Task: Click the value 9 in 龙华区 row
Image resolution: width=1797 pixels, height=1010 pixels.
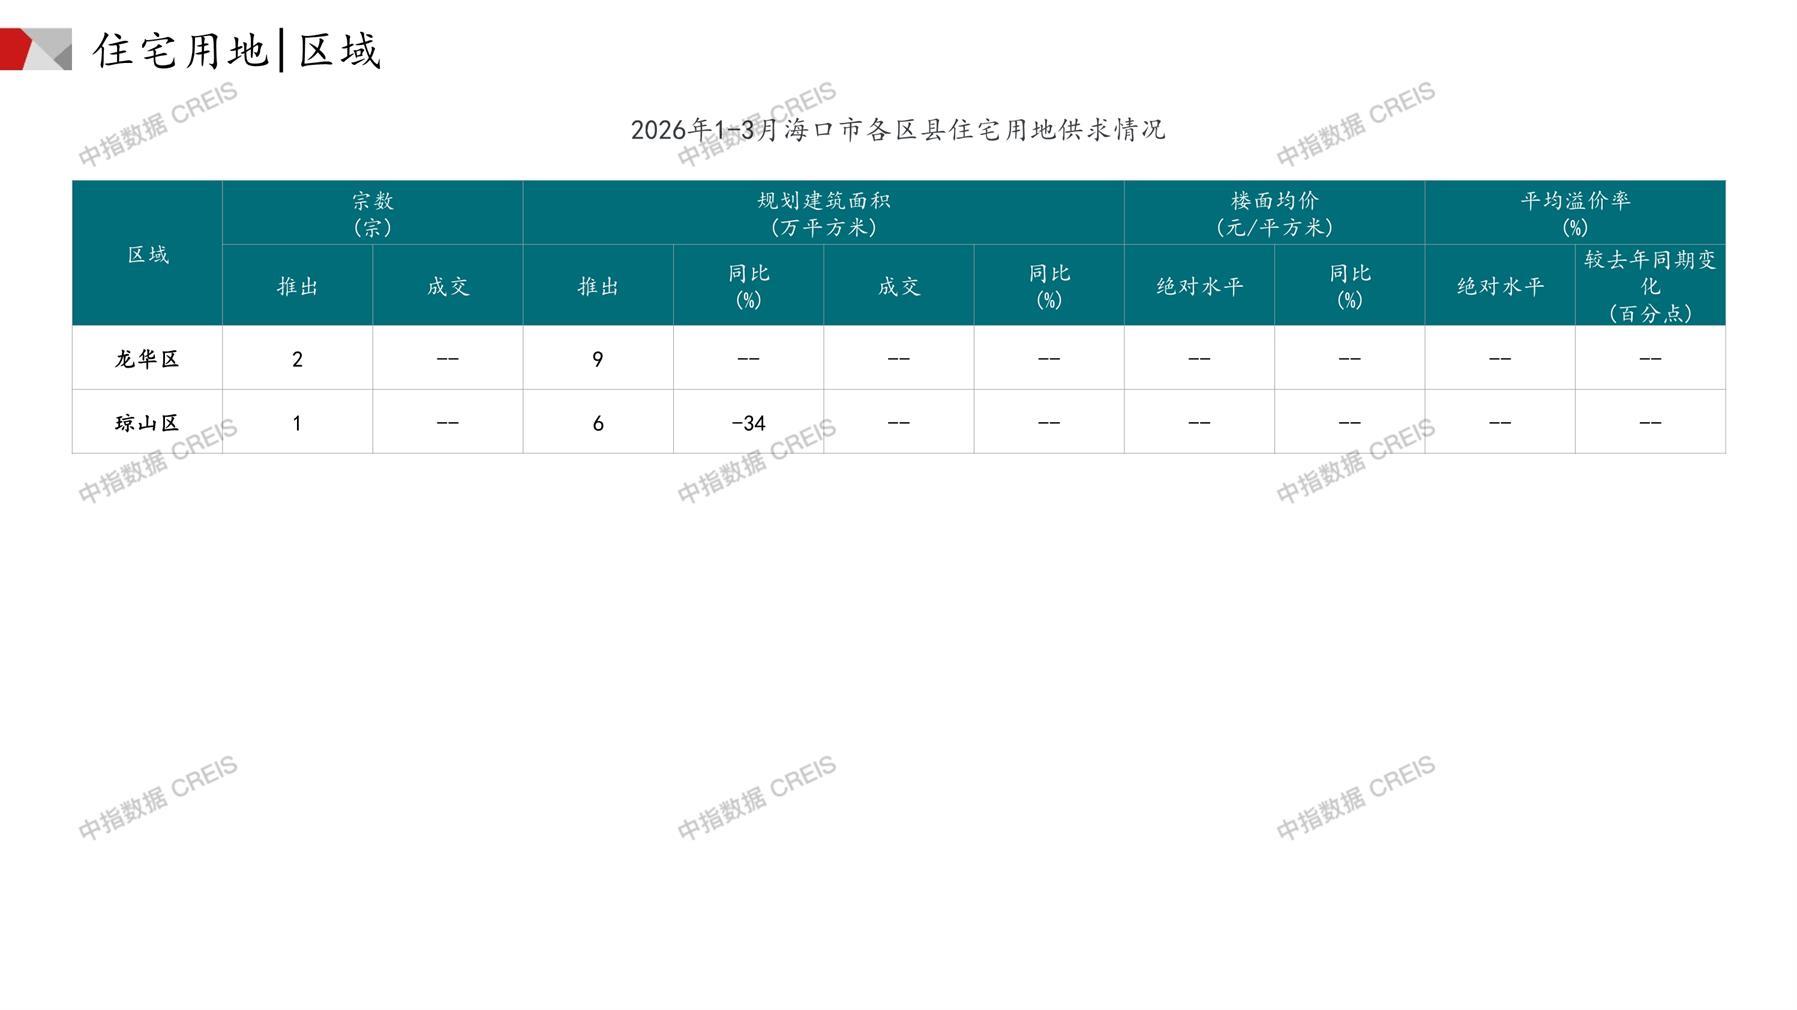Action: (x=598, y=359)
